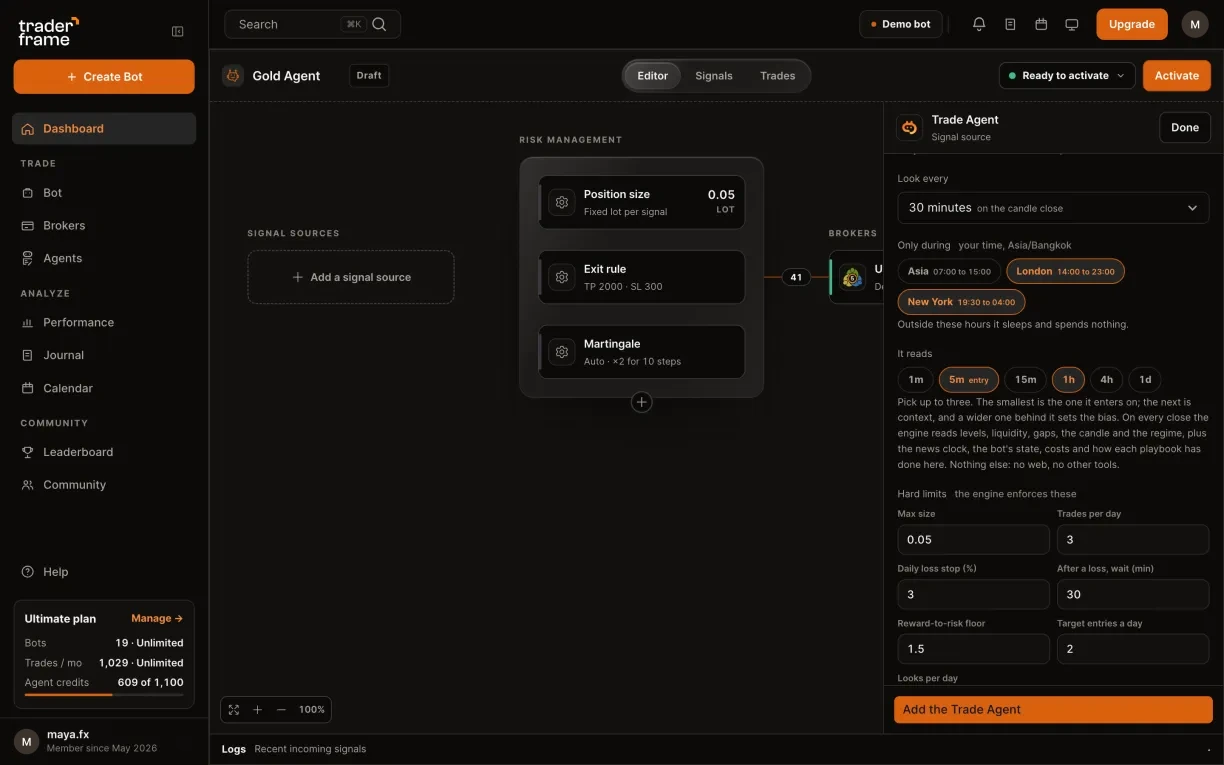Toggle the 15m timeframe
1224x765 pixels.
[1025, 380]
